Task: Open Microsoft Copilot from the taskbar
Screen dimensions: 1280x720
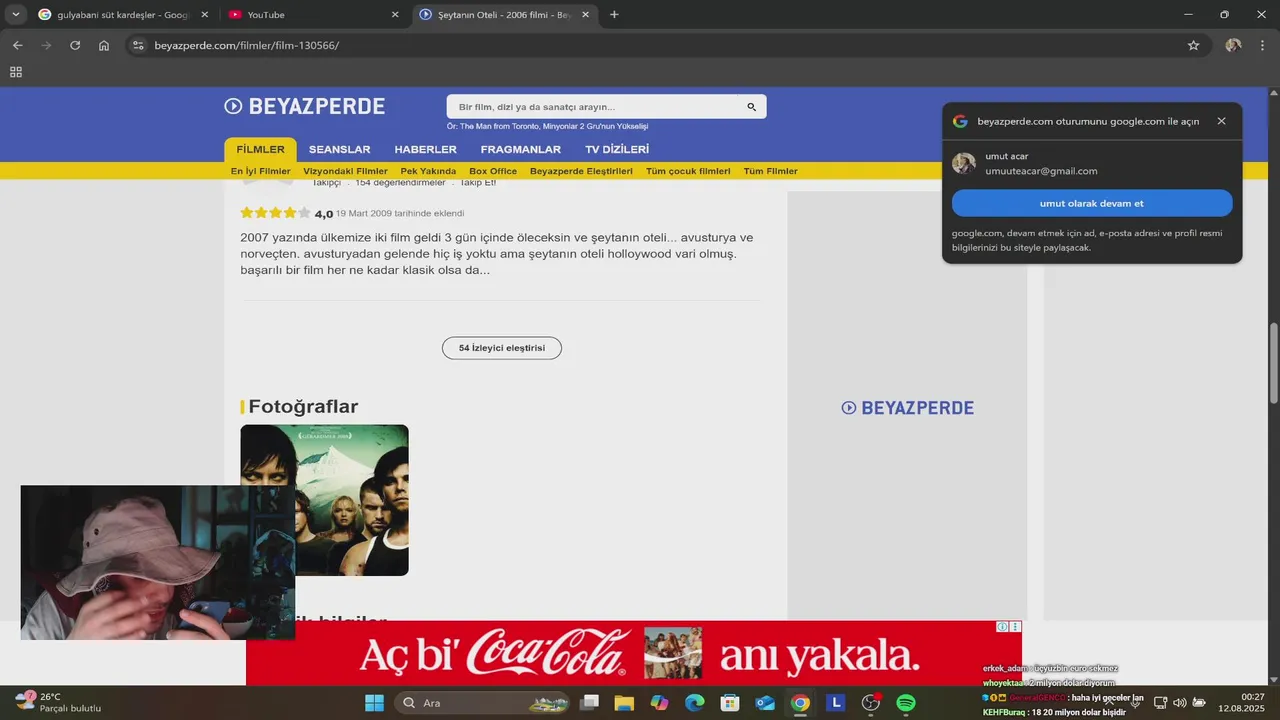Action: [659, 703]
